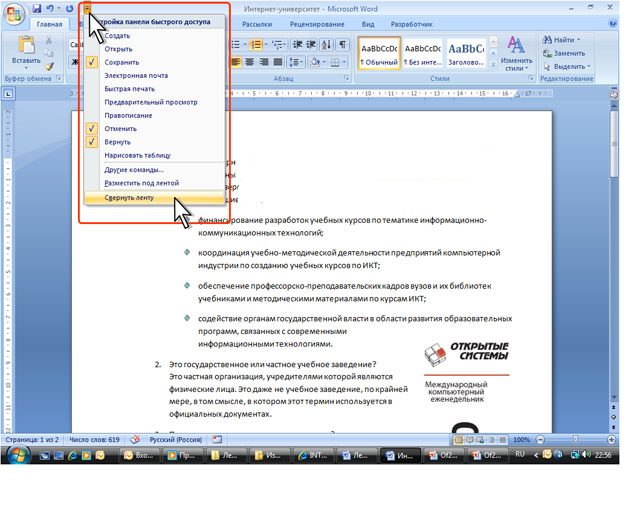The width and height of the screenshot is (640, 512).
Task: Click the vertical scrollbar thumb
Action: [x=614, y=144]
